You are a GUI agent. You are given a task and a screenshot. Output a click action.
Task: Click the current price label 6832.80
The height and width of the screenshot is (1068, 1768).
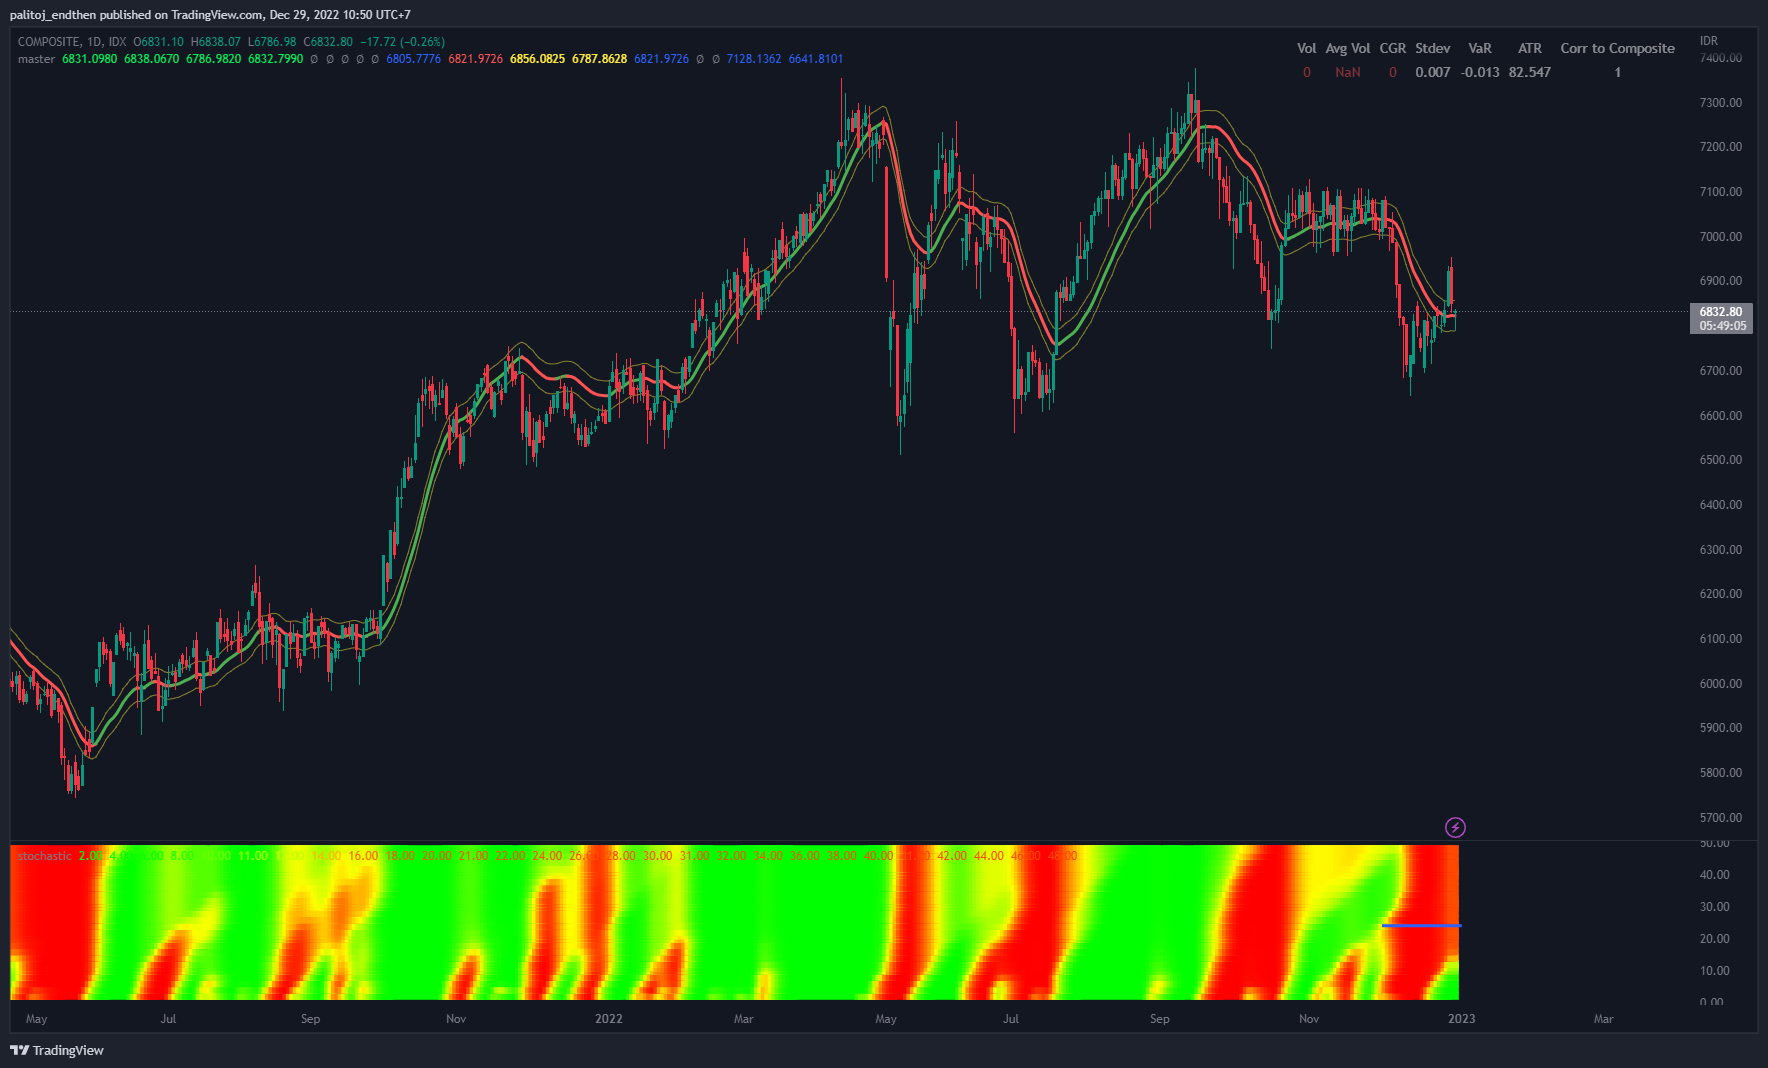pos(1720,312)
